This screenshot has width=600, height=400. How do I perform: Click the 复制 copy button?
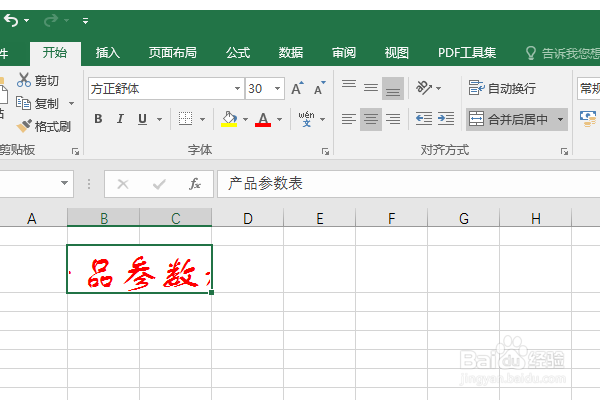point(37,103)
